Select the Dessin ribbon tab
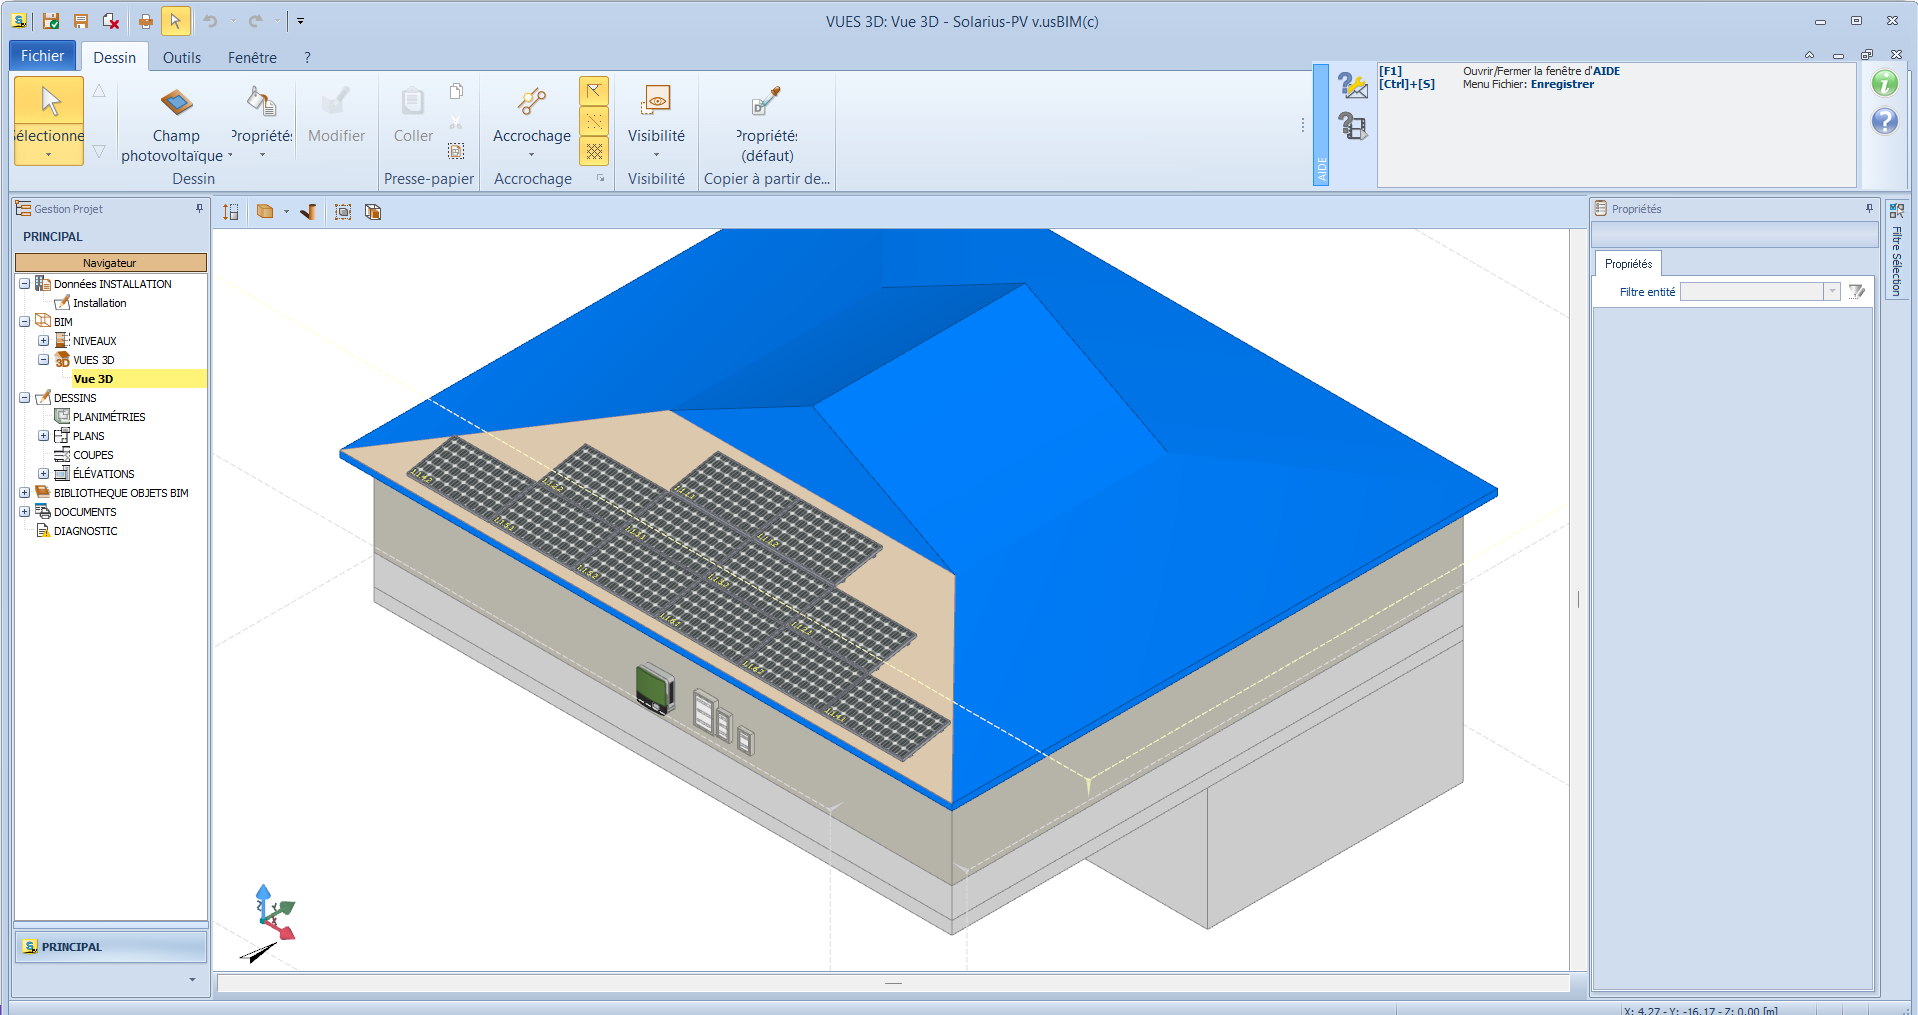 (115, 58)
